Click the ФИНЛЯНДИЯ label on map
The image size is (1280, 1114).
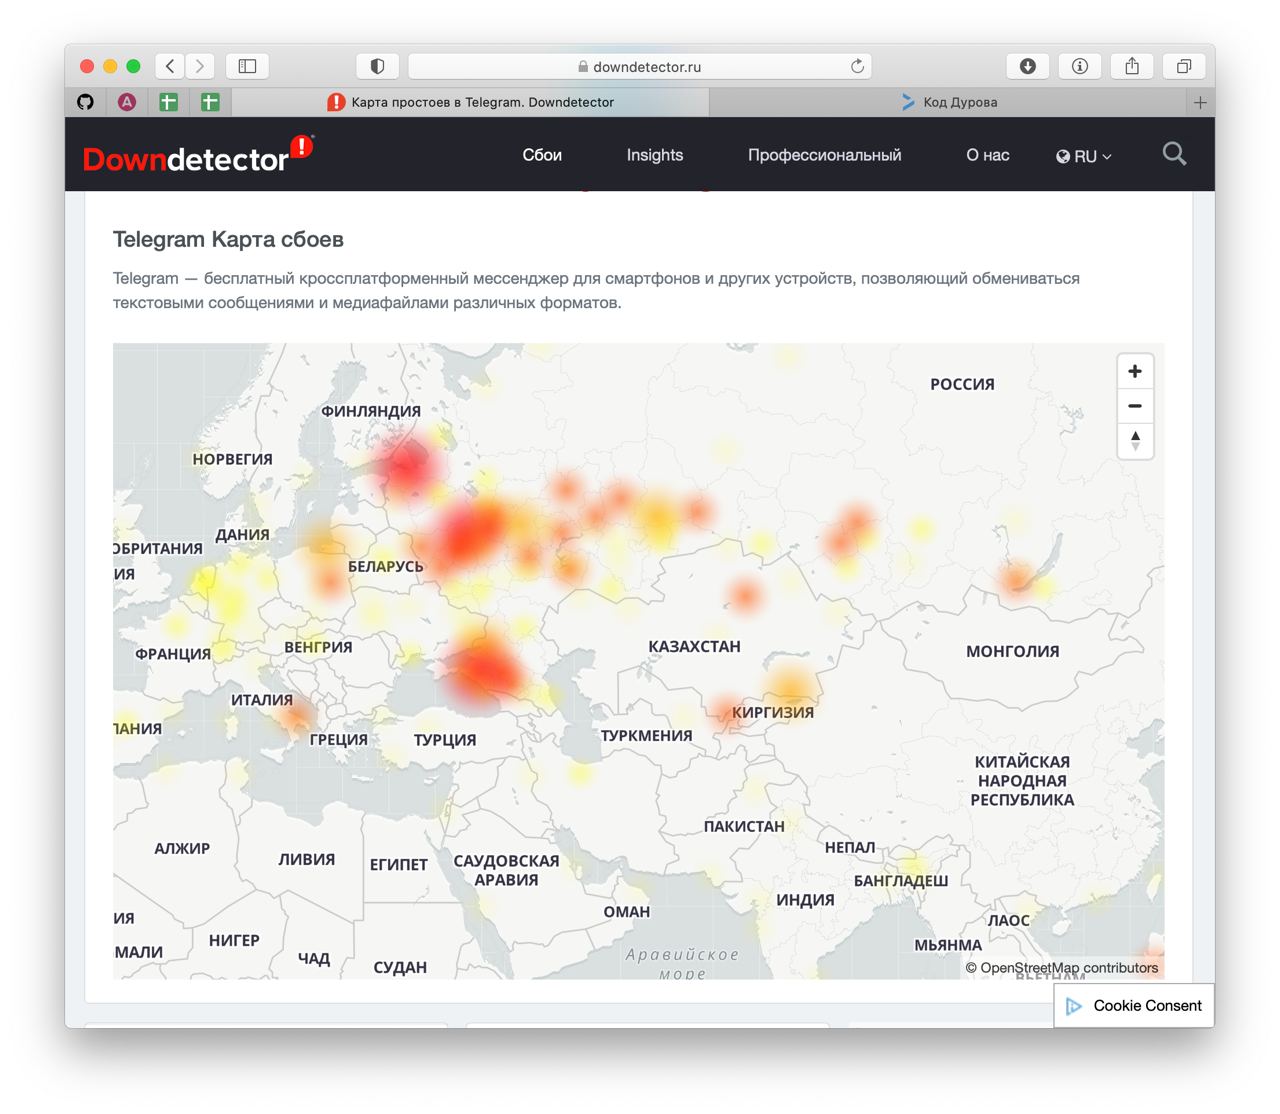click(x=371, y=411)
